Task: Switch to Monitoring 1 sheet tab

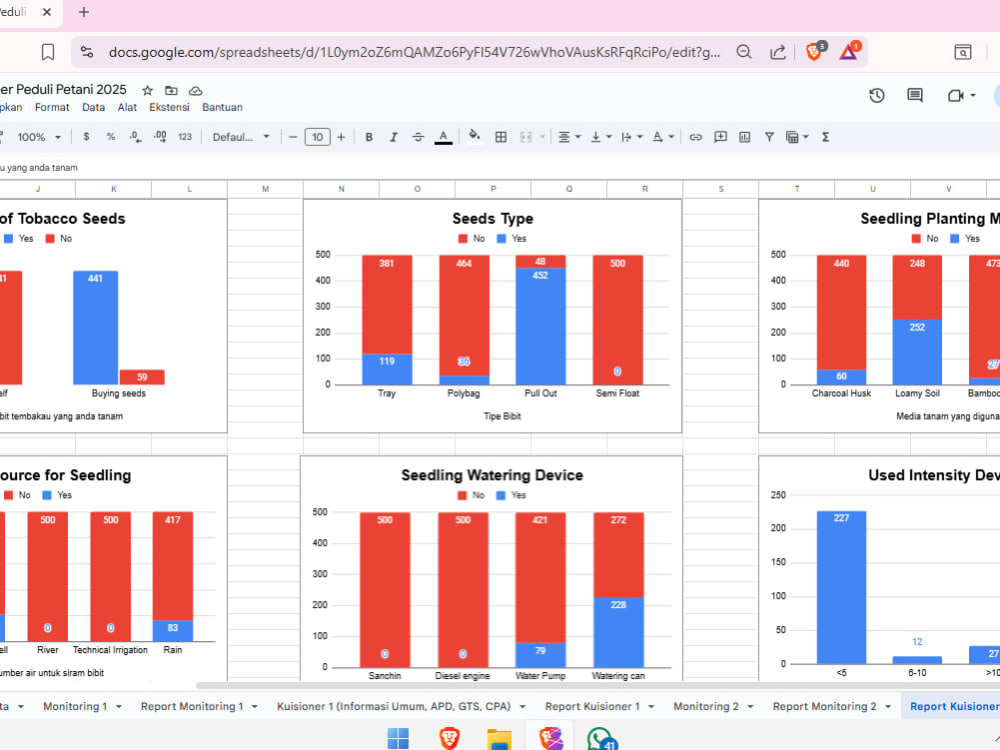Action: click(x=75, y=706)
